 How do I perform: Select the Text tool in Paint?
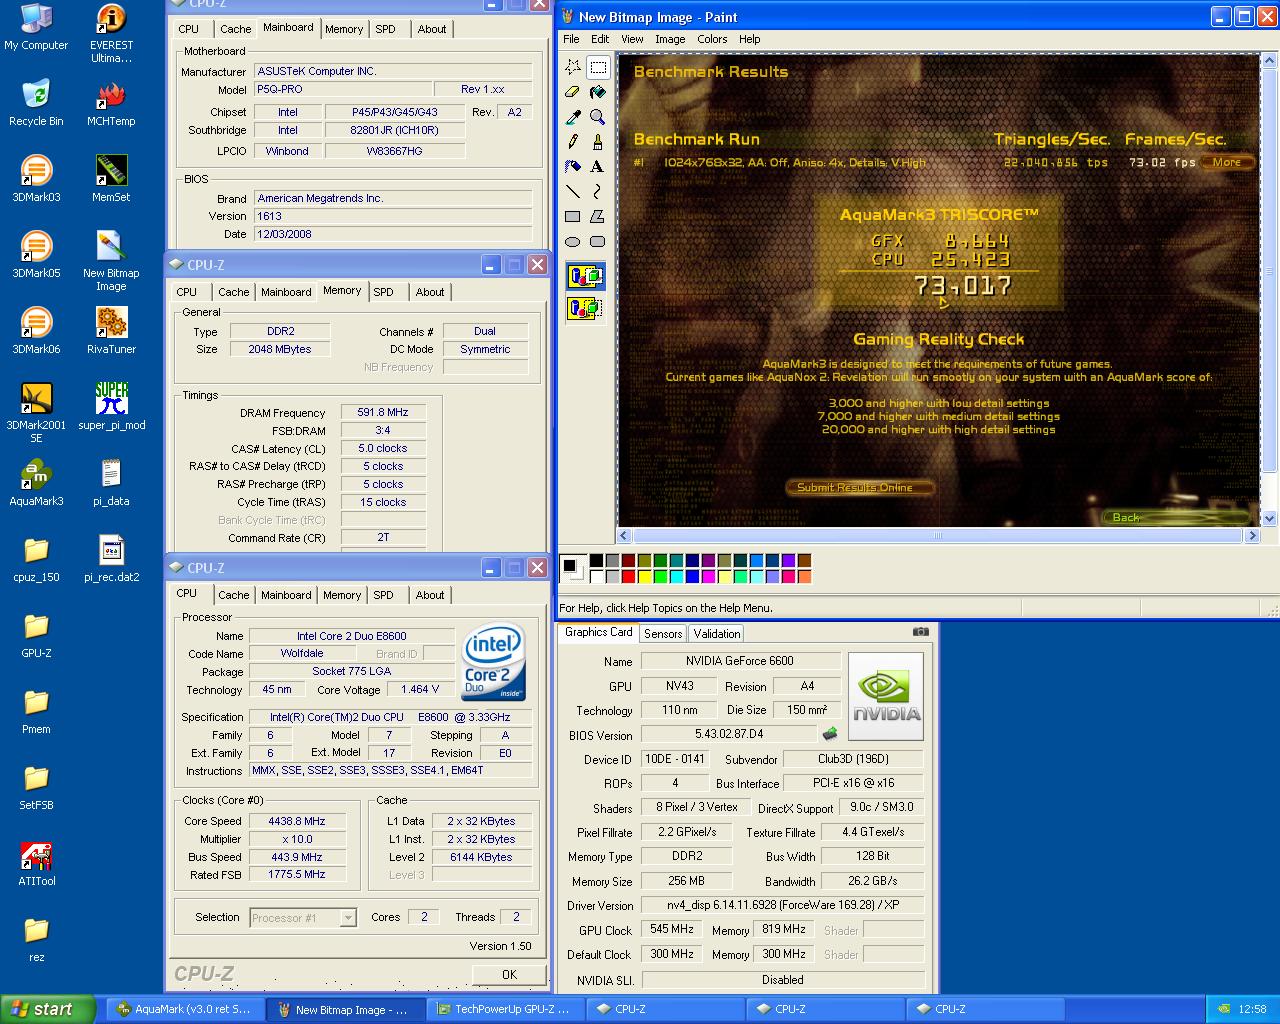click(598, 167)
